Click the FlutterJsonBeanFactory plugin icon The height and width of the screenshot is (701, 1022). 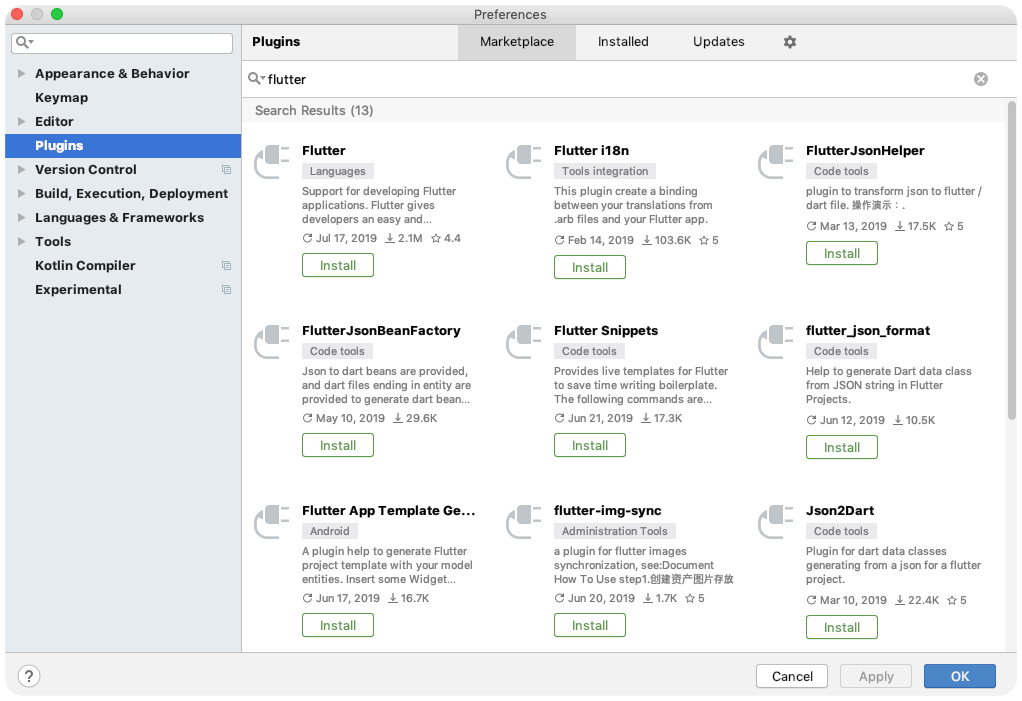pyautogui.click(x=272, y=341)
